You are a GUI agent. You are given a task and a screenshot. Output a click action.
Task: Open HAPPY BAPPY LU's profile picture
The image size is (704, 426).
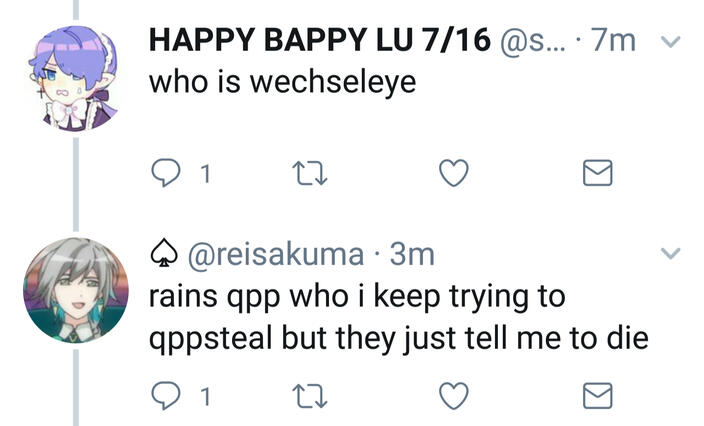pos(75,76)
